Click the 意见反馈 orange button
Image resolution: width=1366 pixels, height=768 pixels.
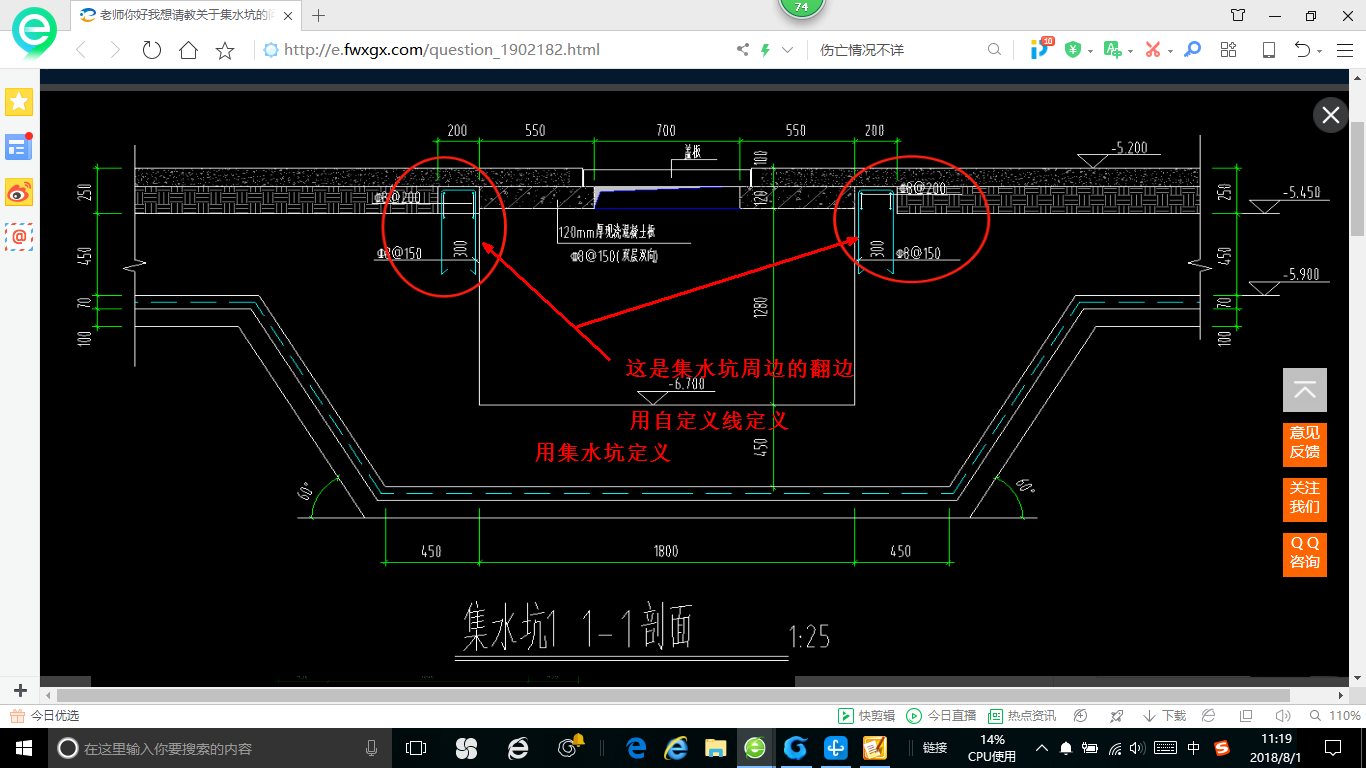point(1305,443)
